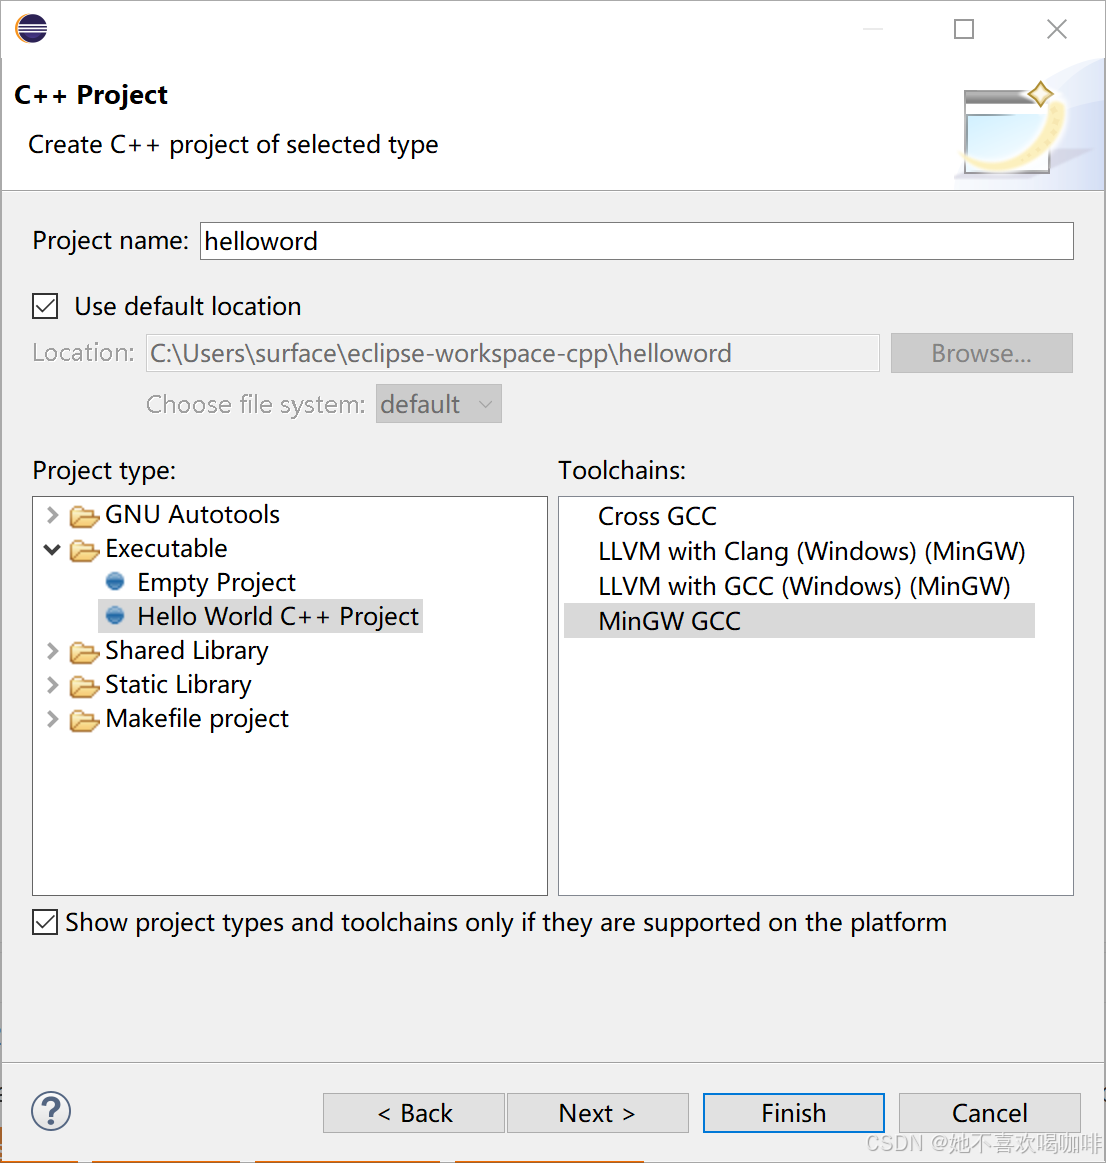Select Static Library project type
1106x1163 pixels.
point(178,685)
